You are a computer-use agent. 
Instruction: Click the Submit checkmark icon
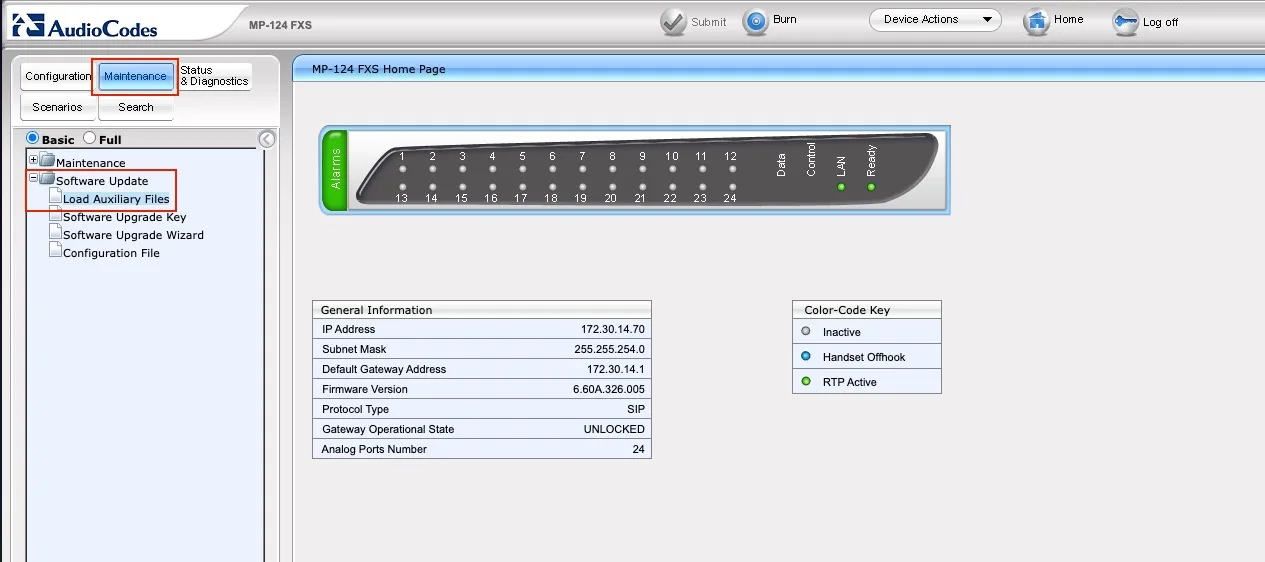(673, 22)
